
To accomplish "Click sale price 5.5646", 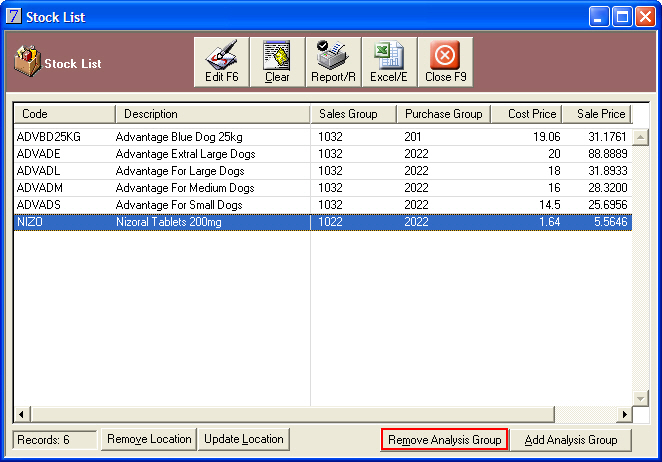I will (x=610, y=222).
